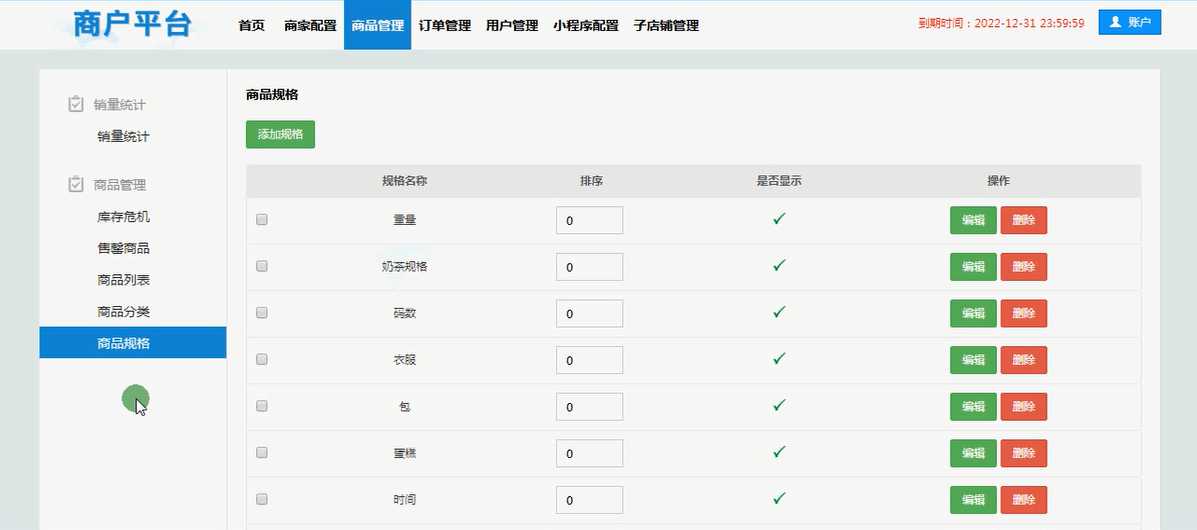Check the checkbox for 重量 row
This screenshot has height=530, width=1197.
(x=262, y=220)
